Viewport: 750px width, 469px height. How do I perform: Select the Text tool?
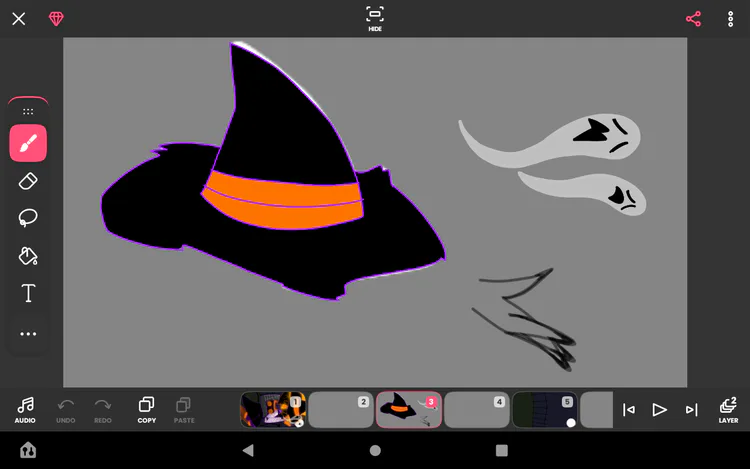tap(28, 293)
